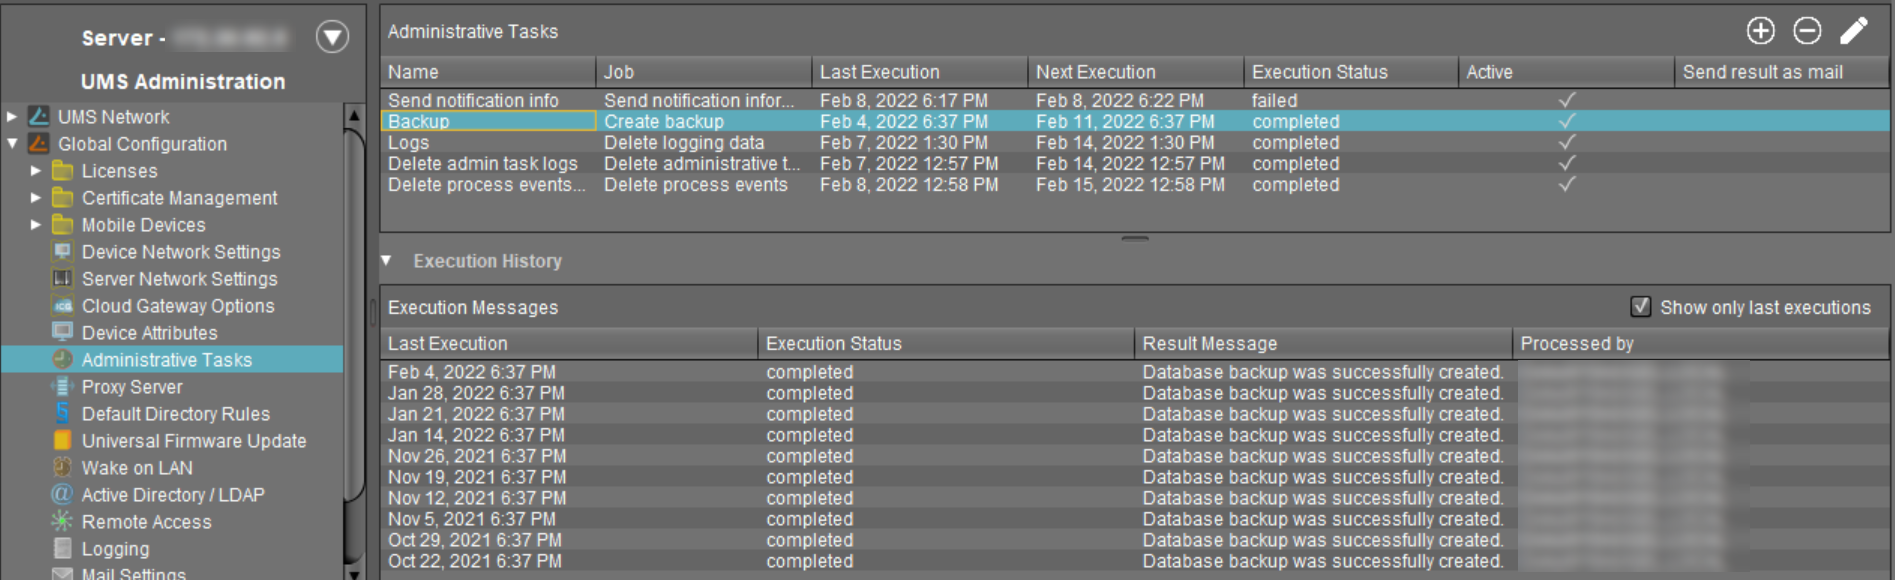Click the Active Directory / LDAP icon
Screen dimensions: 1895x580
(62, 494)
